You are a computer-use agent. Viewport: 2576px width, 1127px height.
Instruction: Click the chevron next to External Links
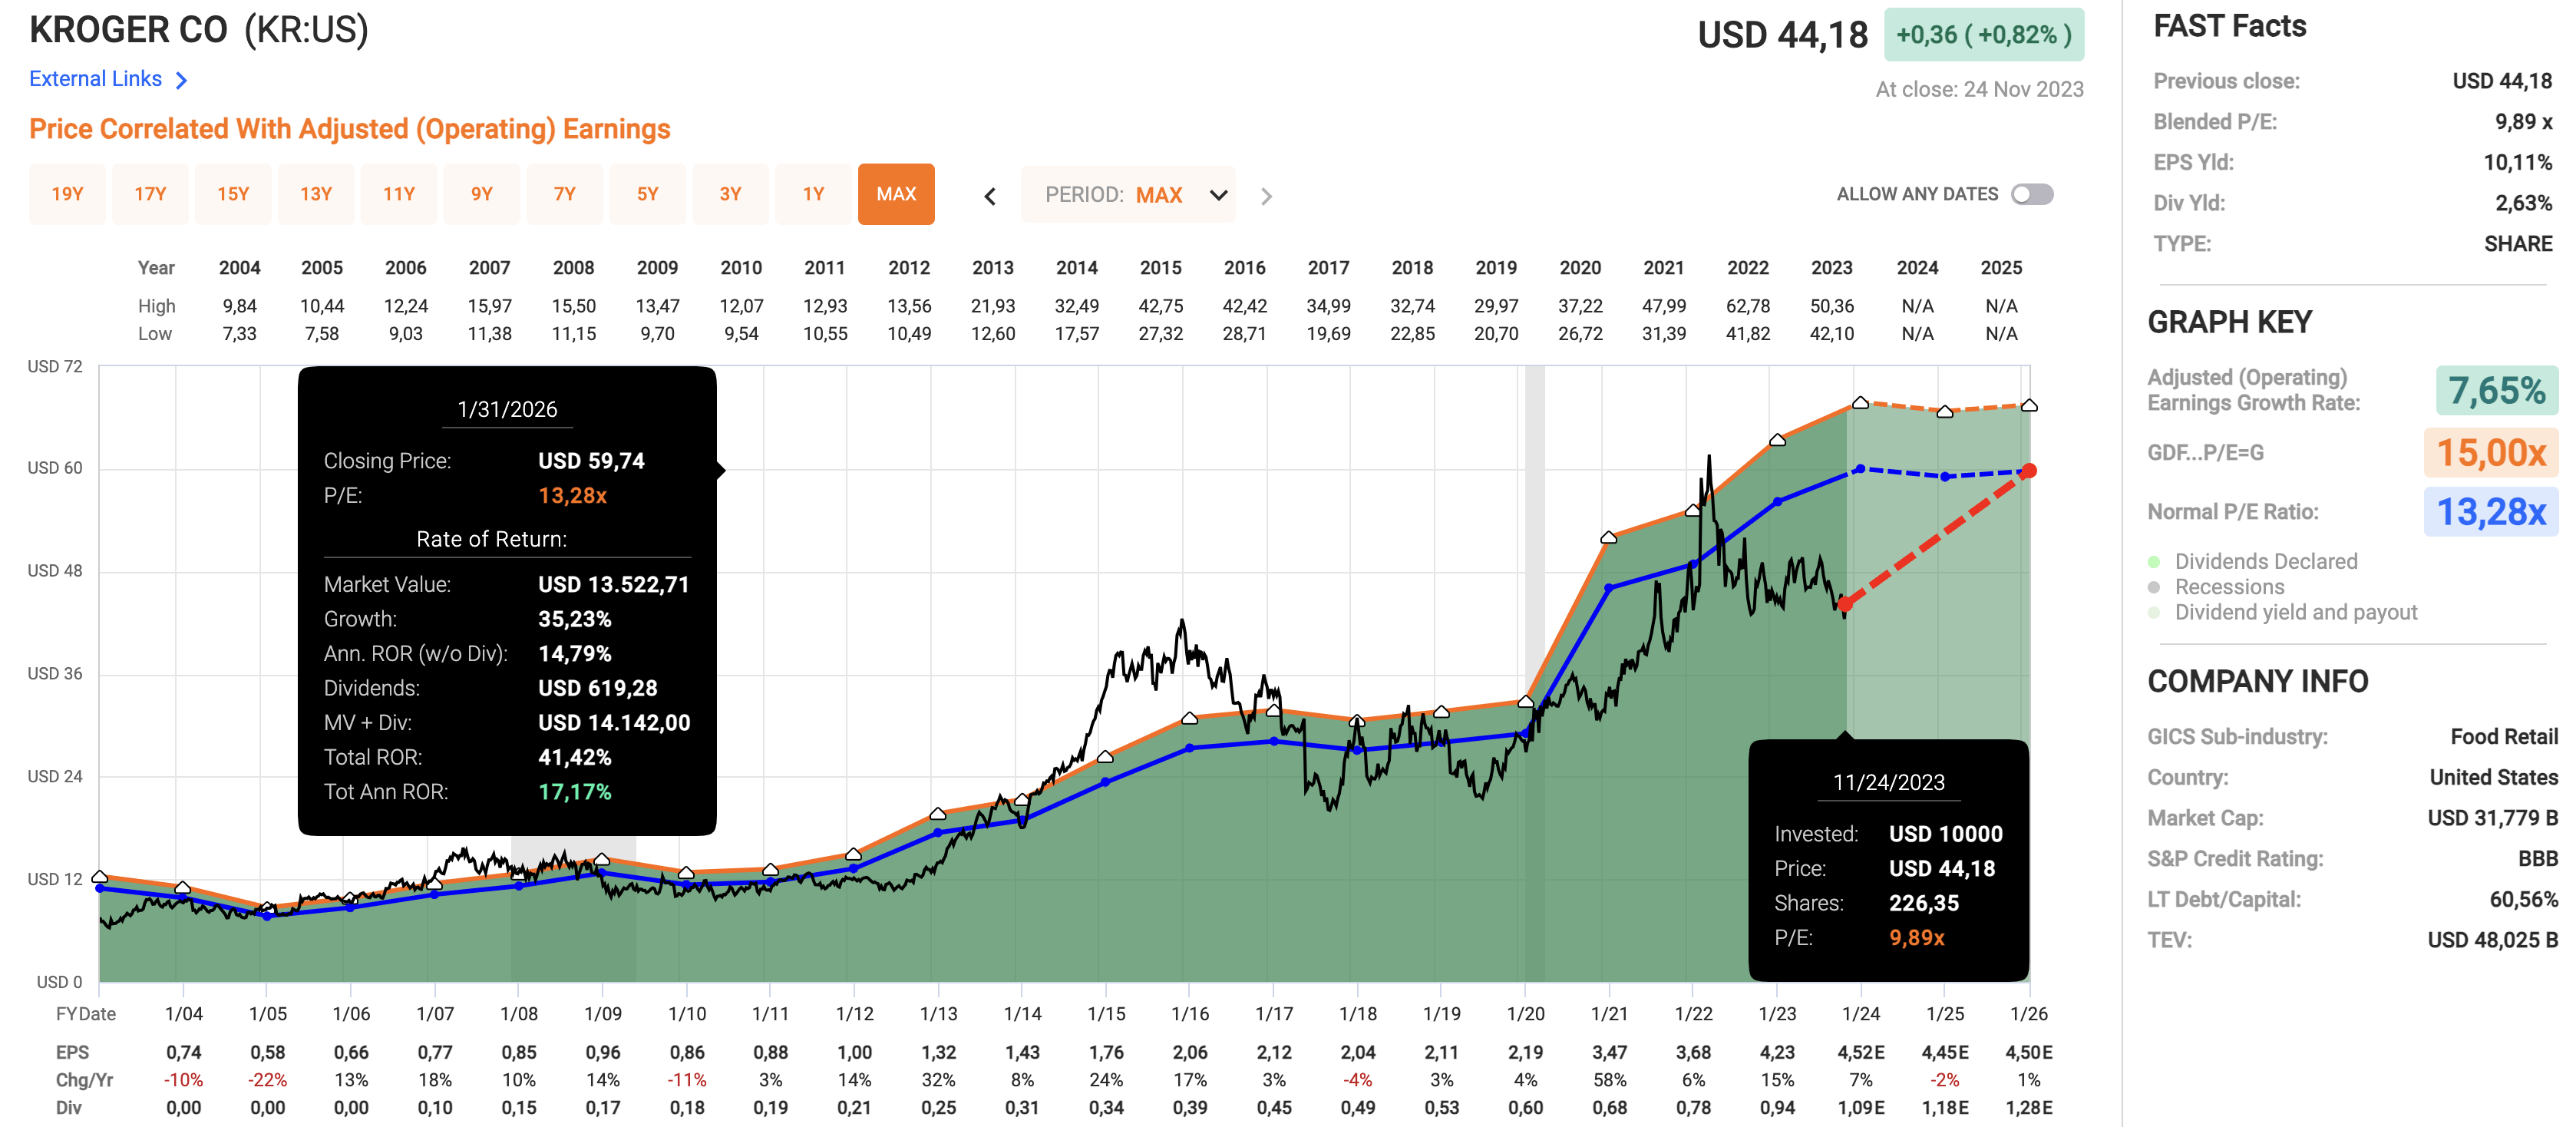tap(181, 80)
